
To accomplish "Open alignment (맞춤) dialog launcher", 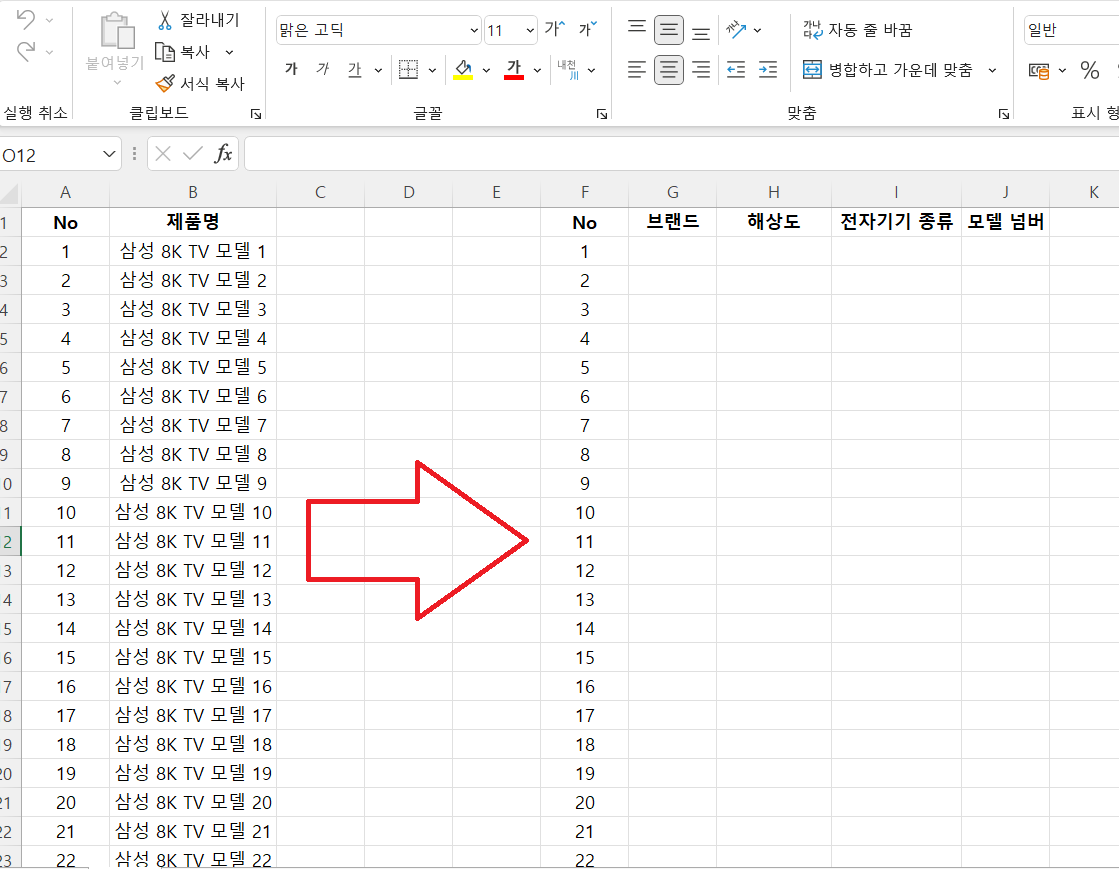I will tap(1003, 114).
